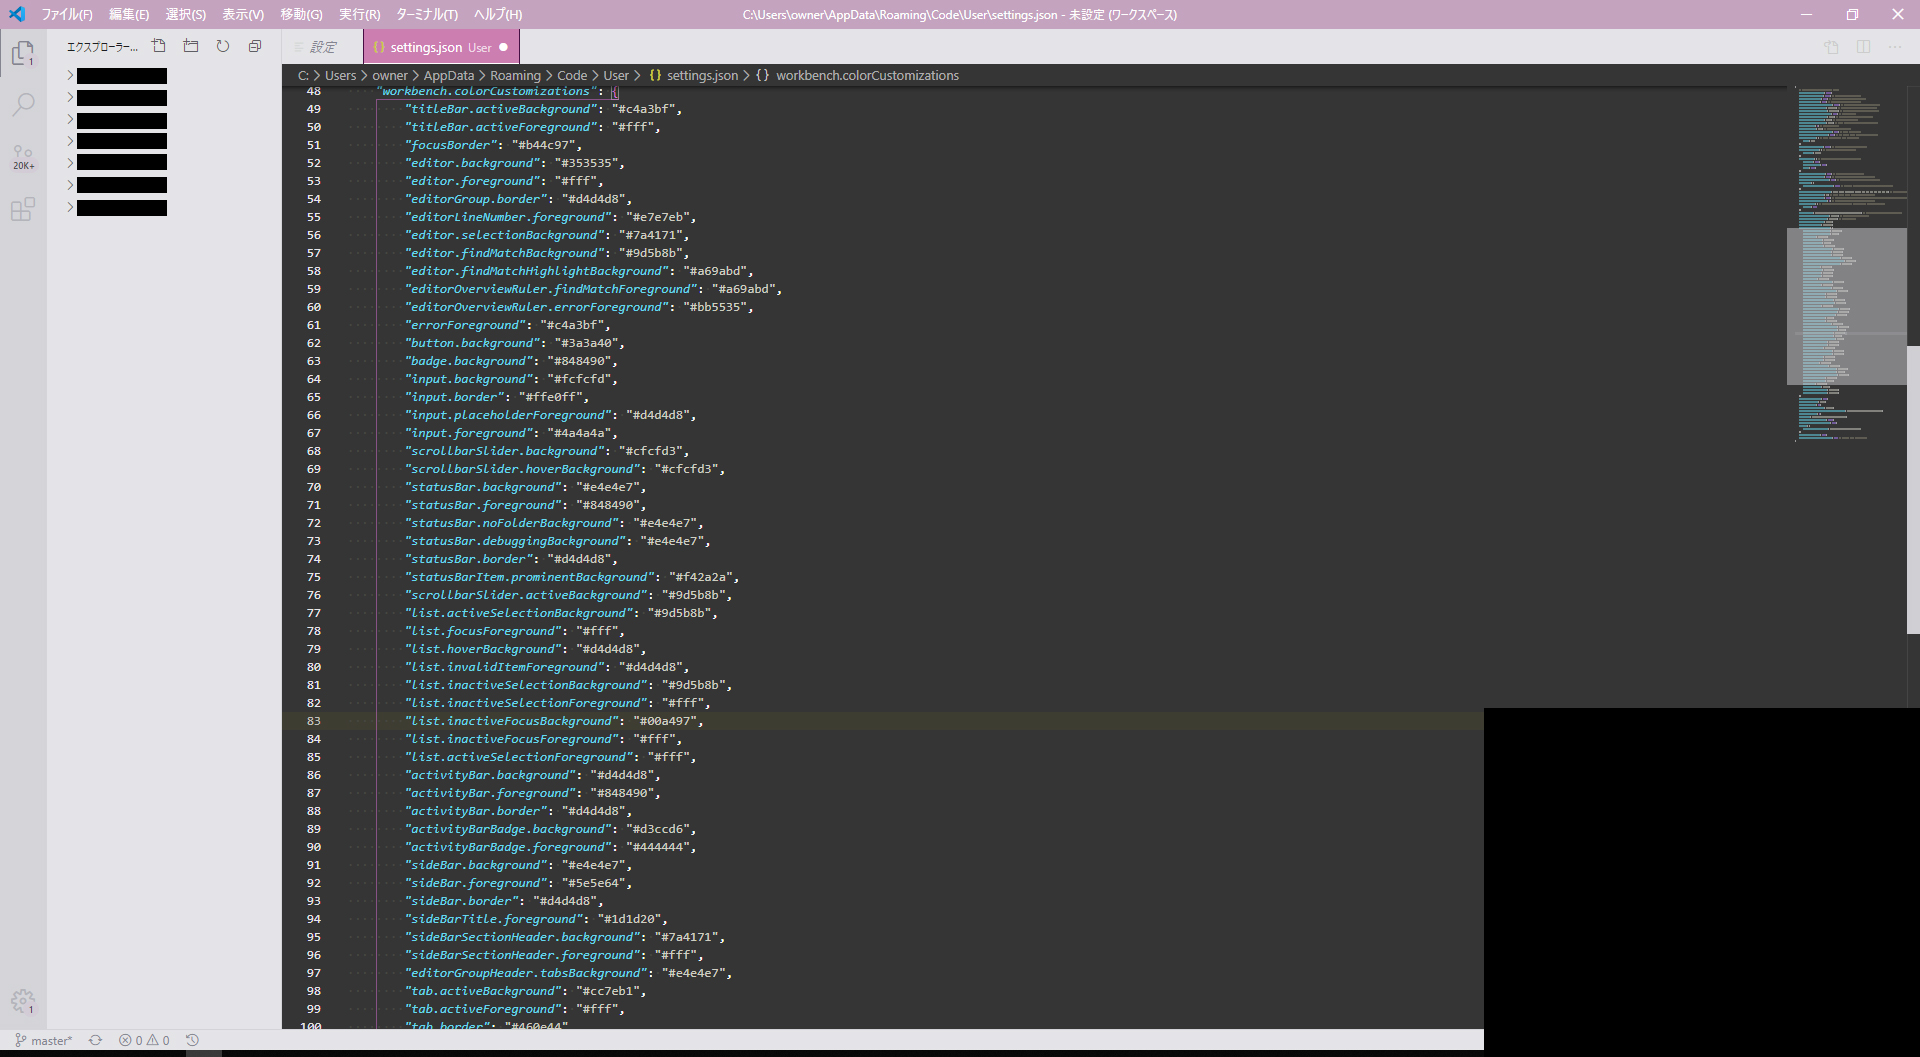This screenshot has width=1920, height=1057.
Task: Click the sync changes icon in status bar
Action: 96,1040
